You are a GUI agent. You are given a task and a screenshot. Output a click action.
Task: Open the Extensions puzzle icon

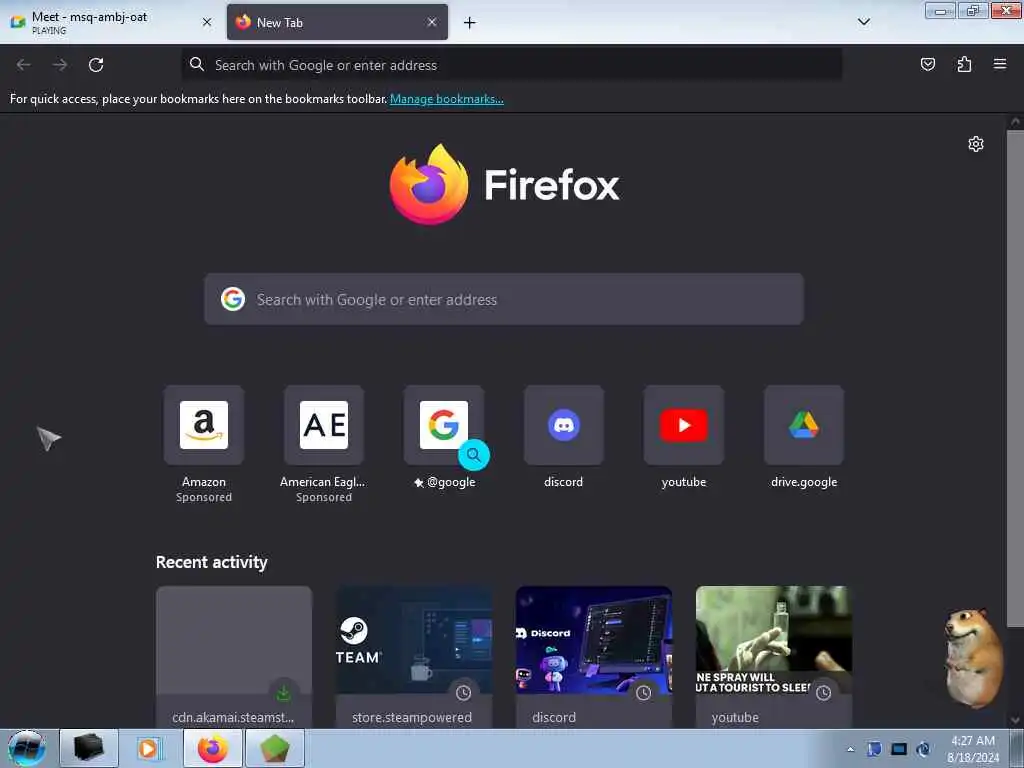pos(964,64)
